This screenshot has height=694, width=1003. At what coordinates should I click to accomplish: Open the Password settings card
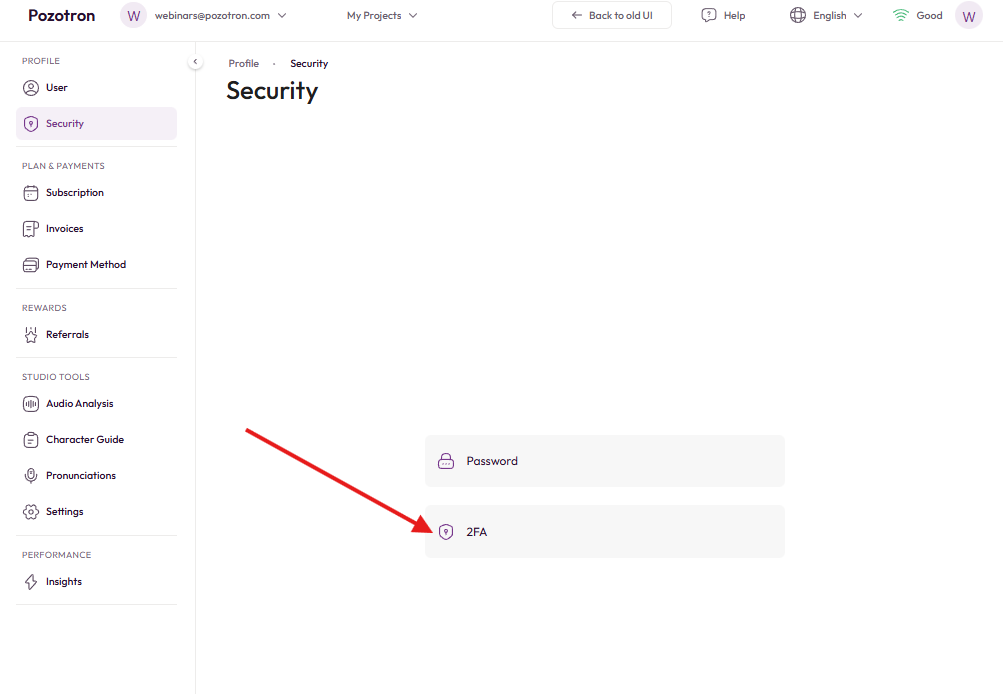[604, 461]
